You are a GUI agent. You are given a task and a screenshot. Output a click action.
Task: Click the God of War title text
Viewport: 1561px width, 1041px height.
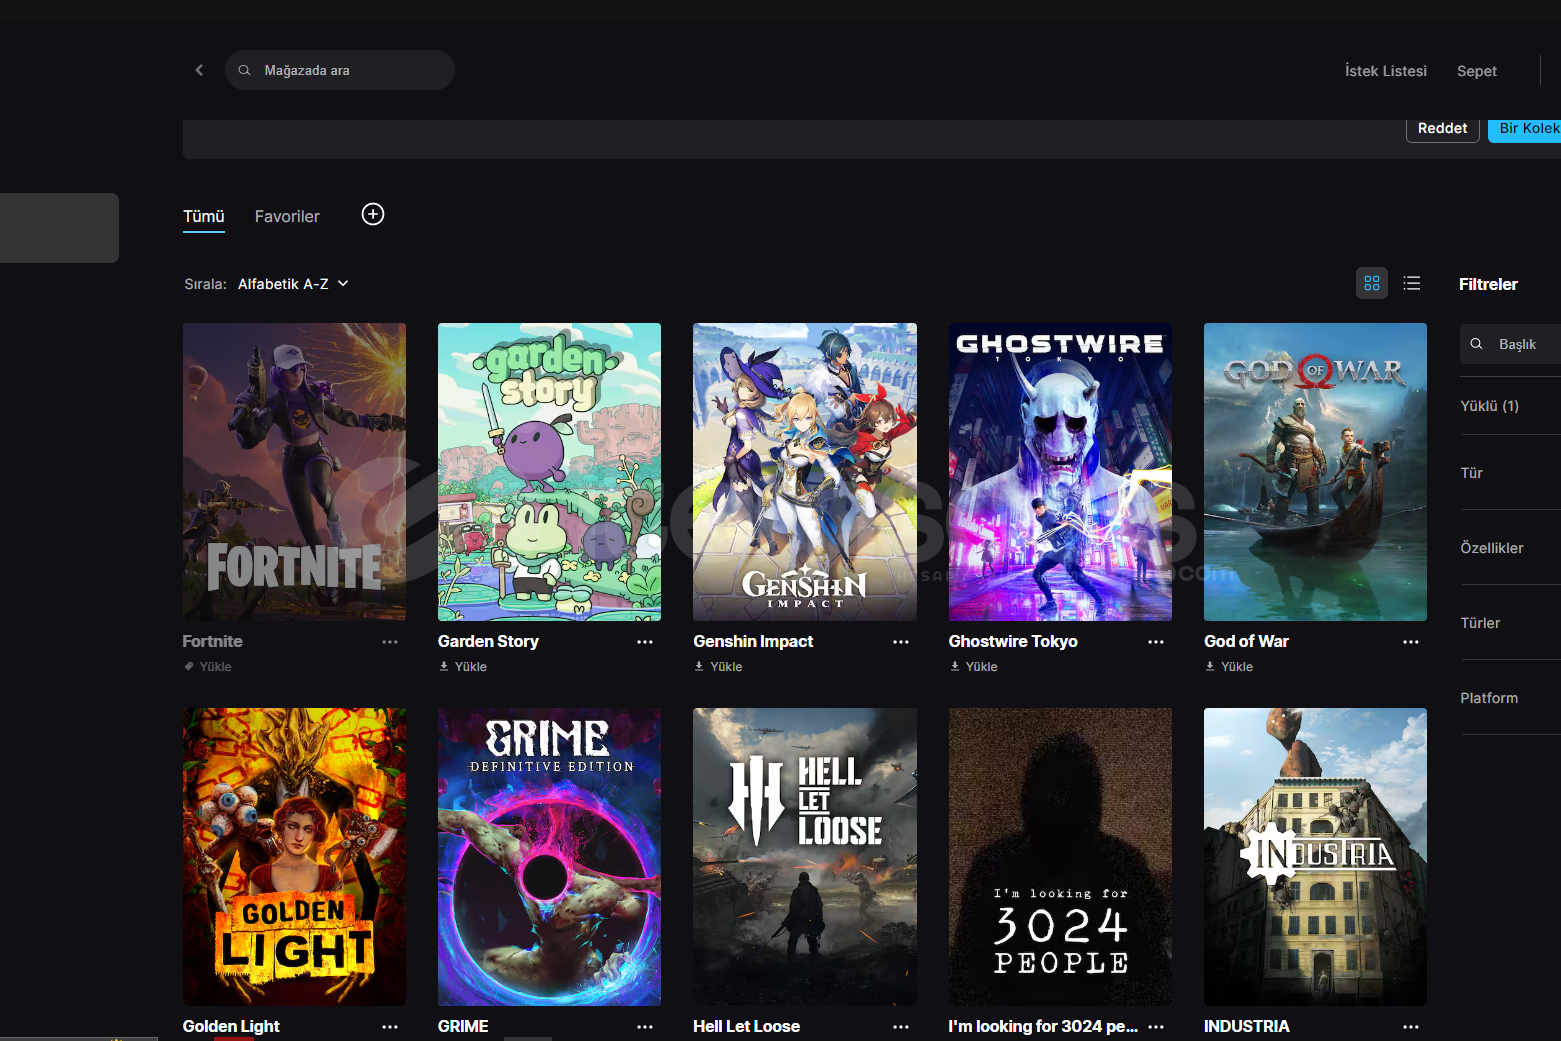[x=1246, y=642]
